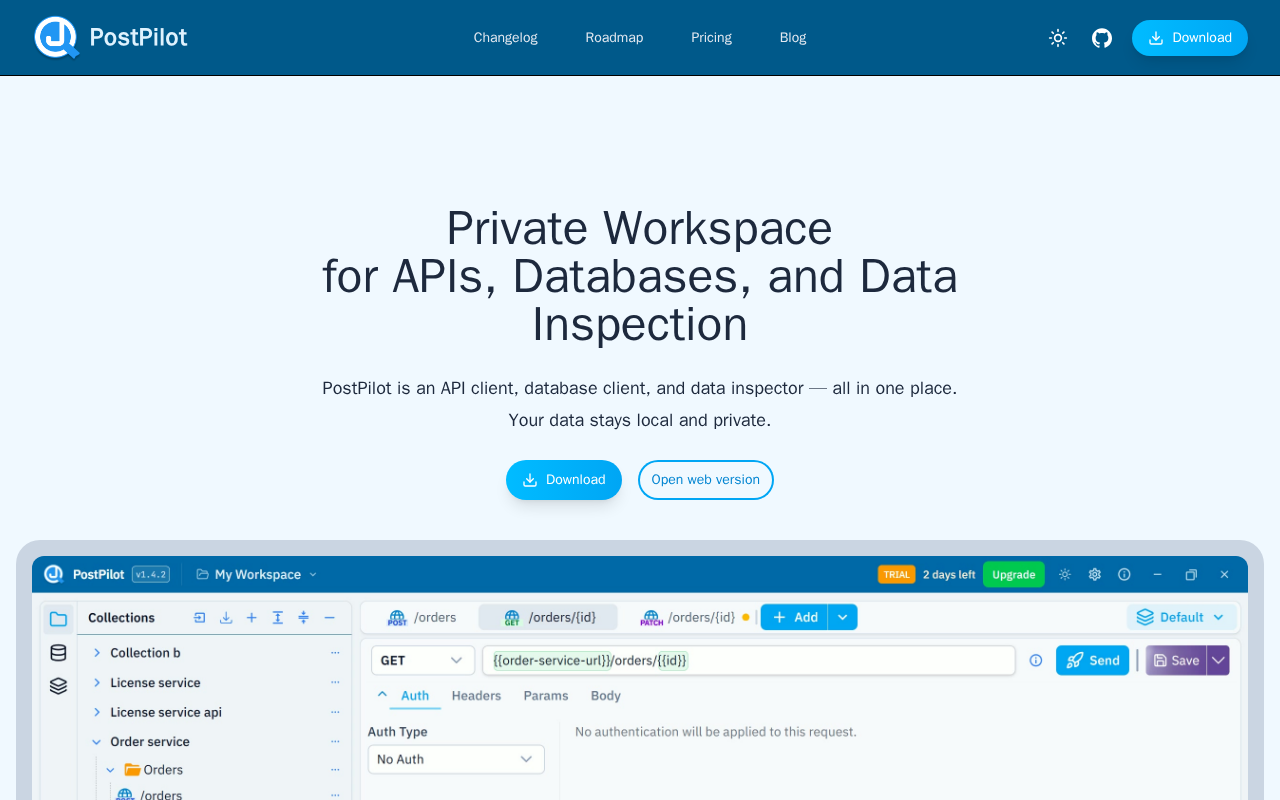Collapse the Order service chevron
Viewport: 1280px width, 800px height.
coord(97,742)
